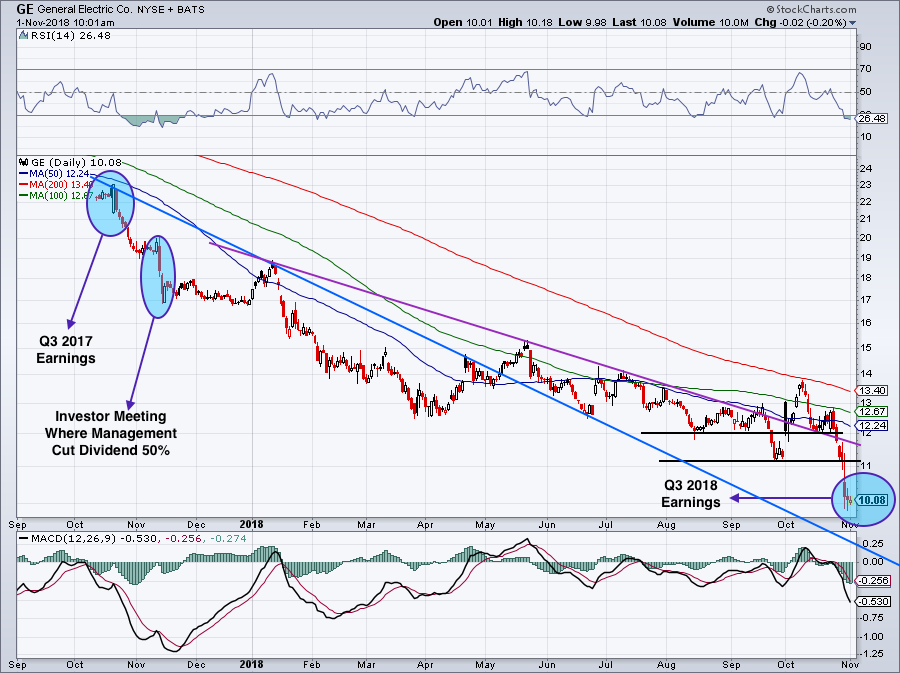This screenshot has height=673, width=900.
Task: Click the Investor Meeting Cut Dividend 50% annotation
Action: [x=111, y=433]
